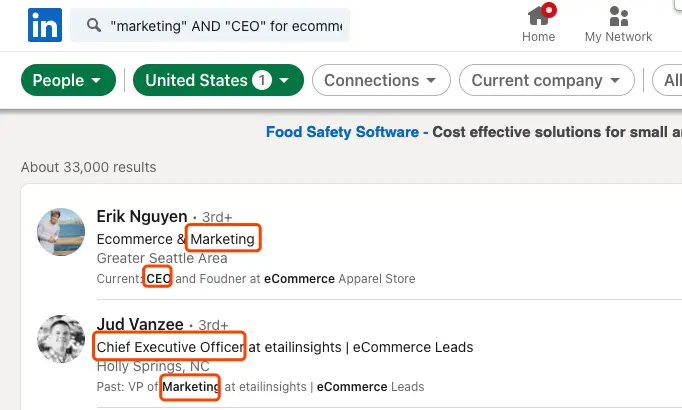Open Jud Vanzee's profile photo

[61, 339]
